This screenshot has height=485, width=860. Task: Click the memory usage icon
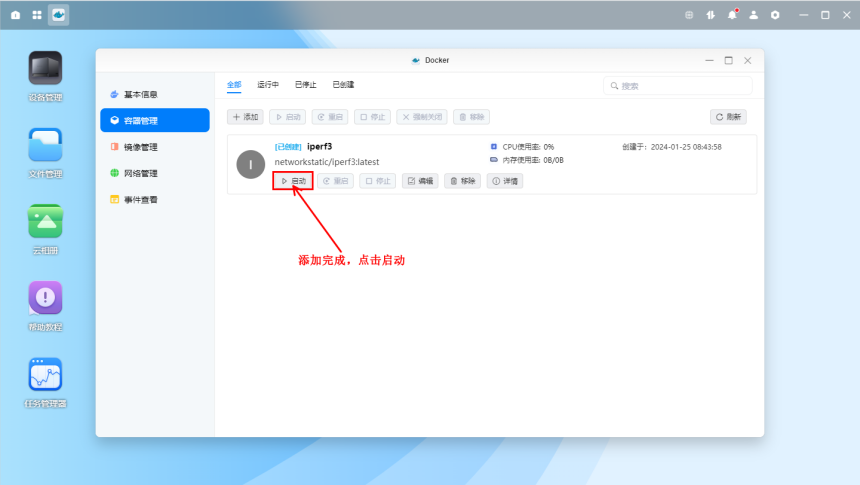[494, 160]
